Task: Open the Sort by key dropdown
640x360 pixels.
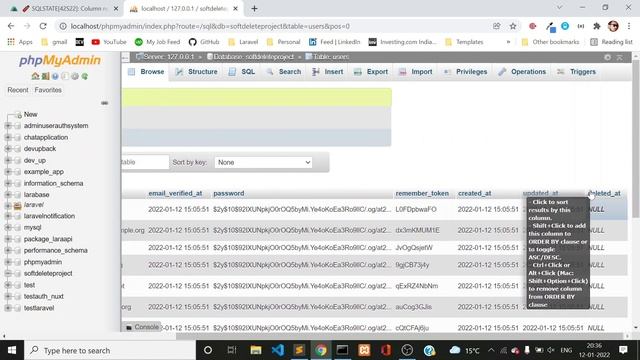Action: pyautogui.click(x=263, y=162)
